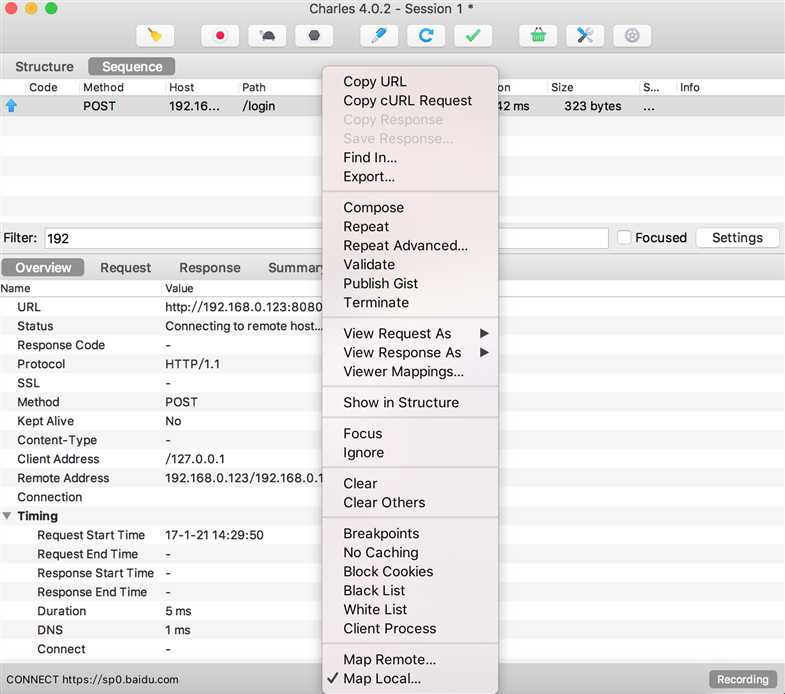Select the Status 'Connecting to remote host' row
Screen dimensions: 785x694
pyautogui.click(x=161, y=326)
